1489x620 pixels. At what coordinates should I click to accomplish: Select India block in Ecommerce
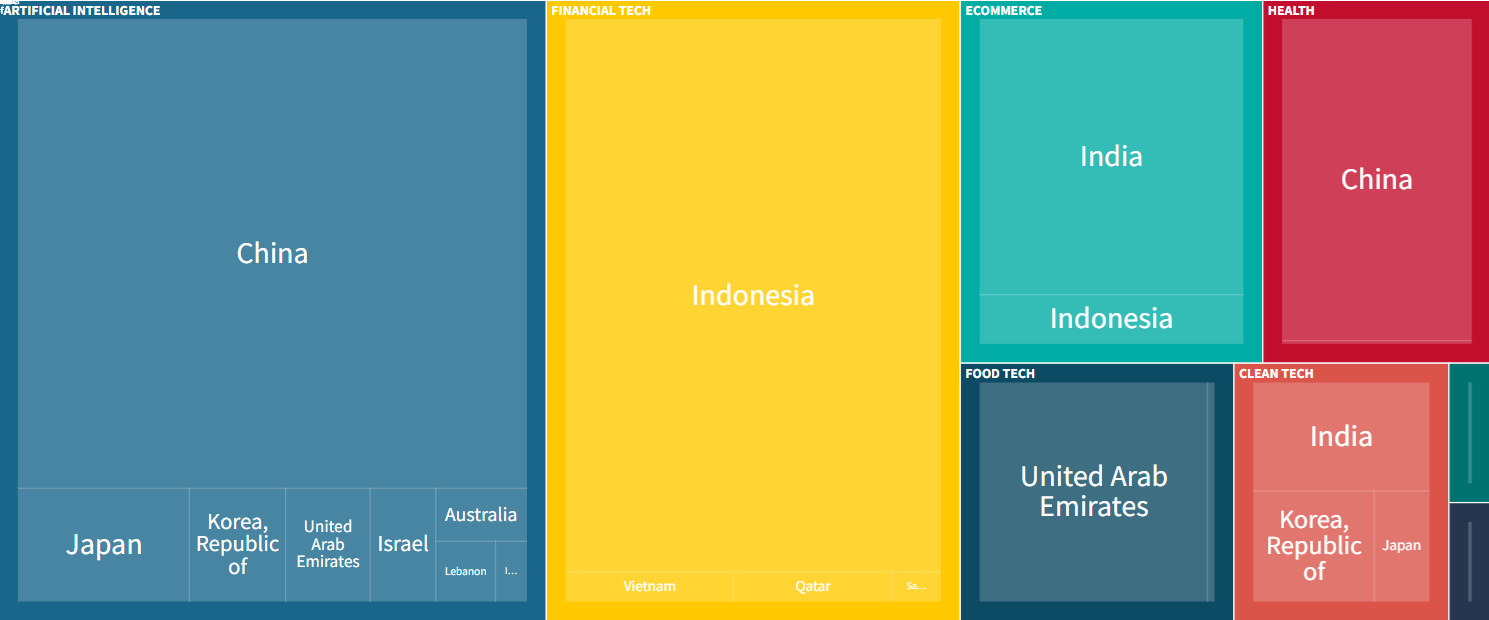pos(1111,157)
